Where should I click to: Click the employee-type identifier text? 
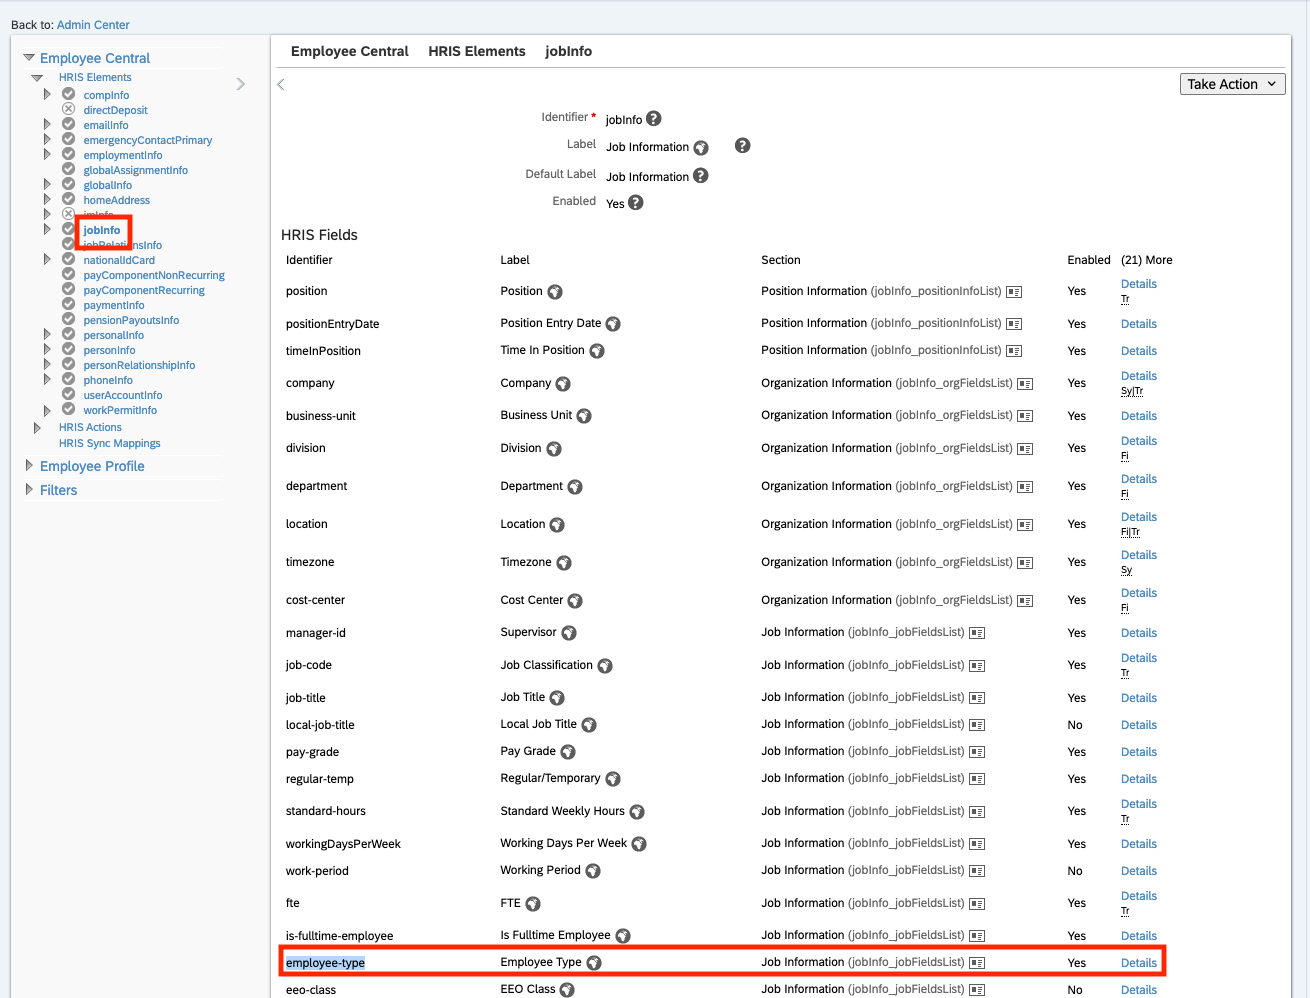click(x=325, y=963)
